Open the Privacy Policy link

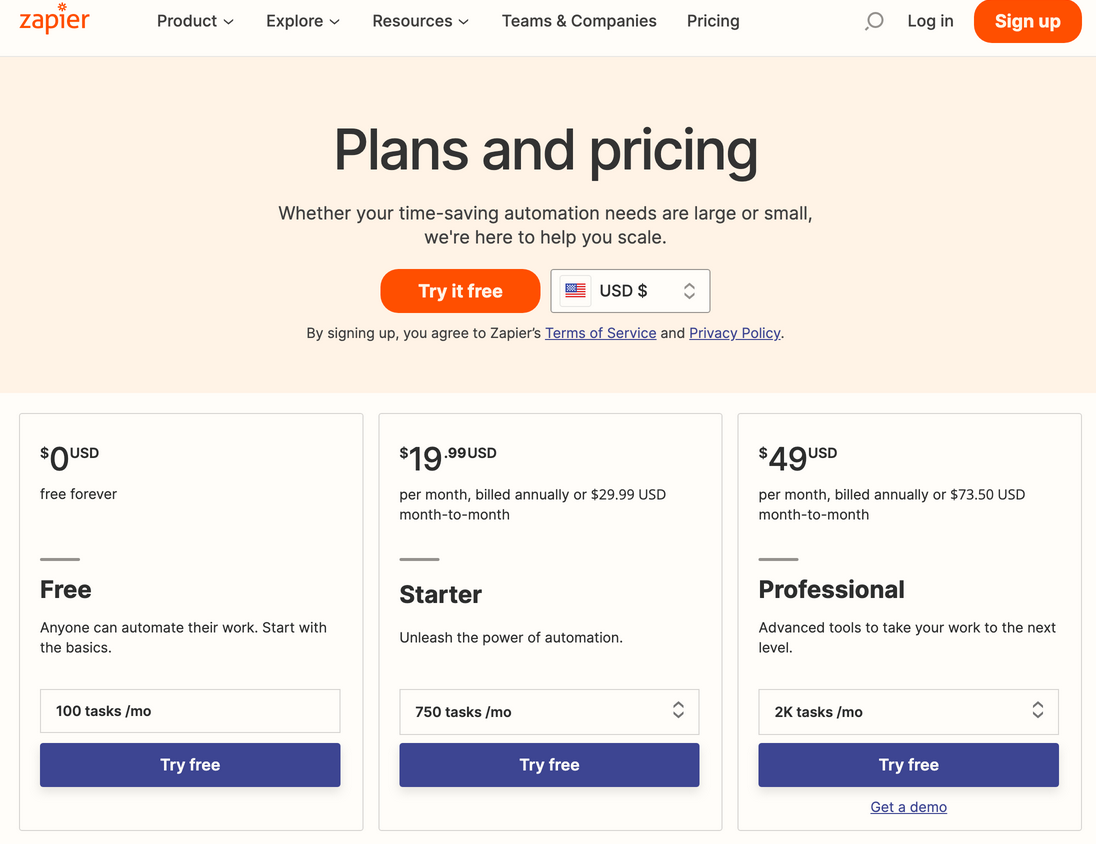tap(735, 333)
